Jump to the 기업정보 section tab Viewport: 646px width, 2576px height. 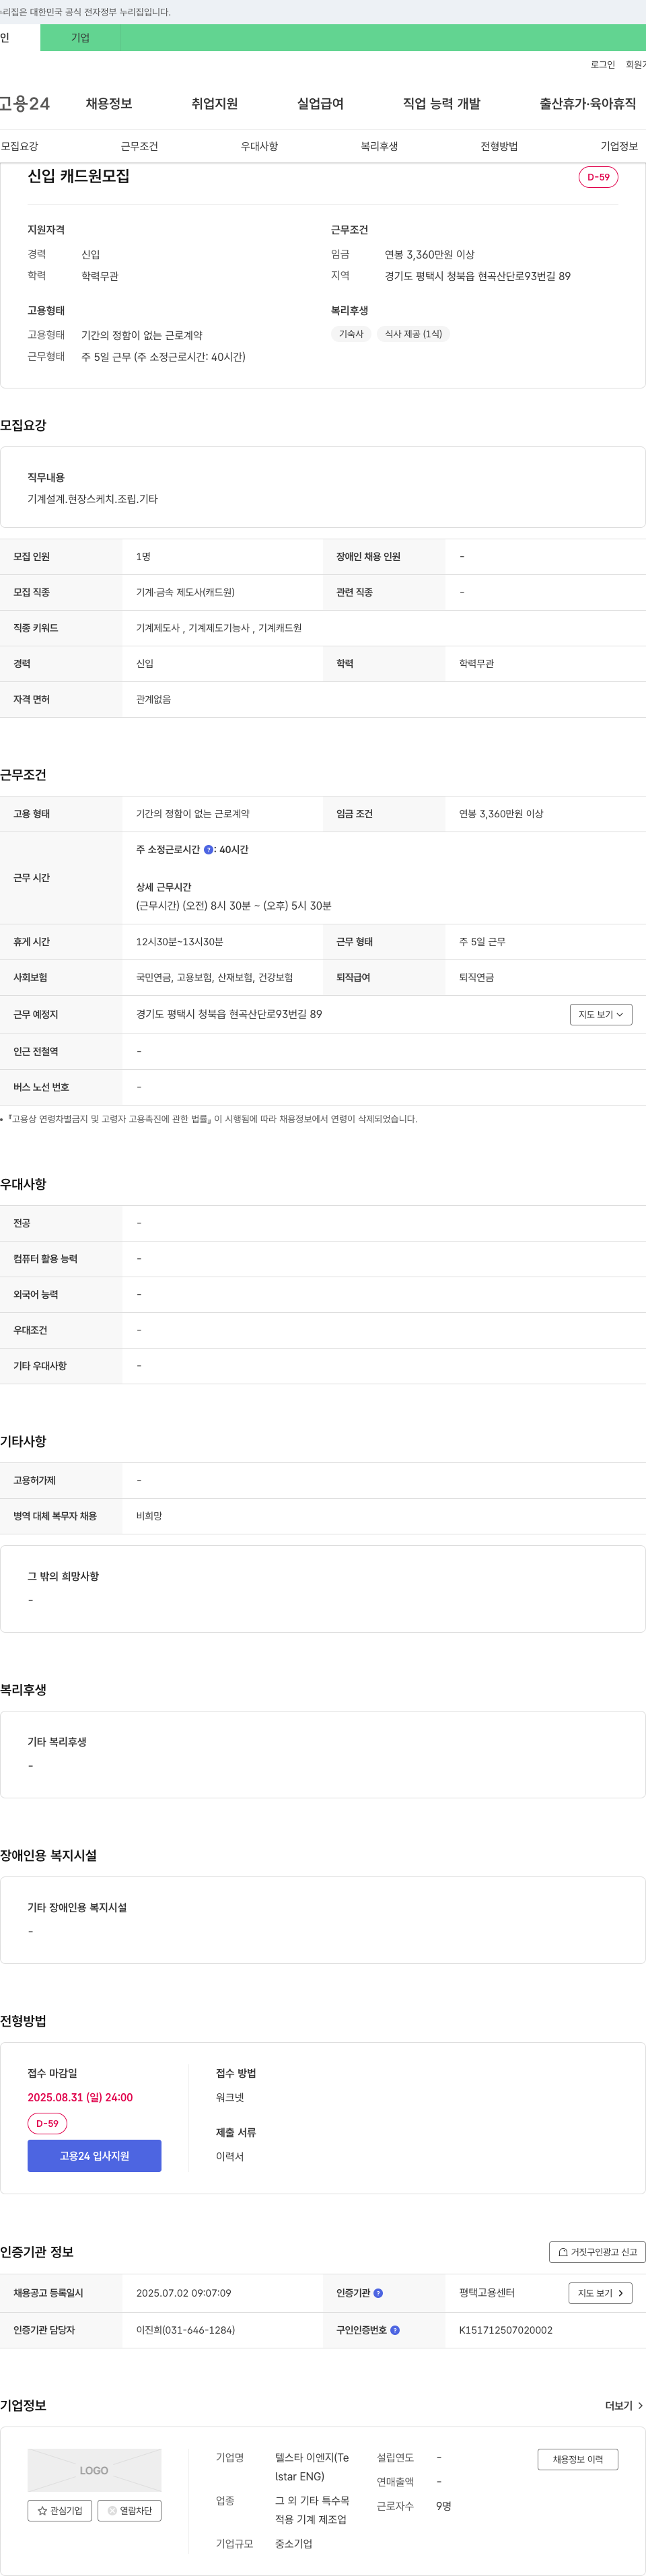(x=619, y=146)
